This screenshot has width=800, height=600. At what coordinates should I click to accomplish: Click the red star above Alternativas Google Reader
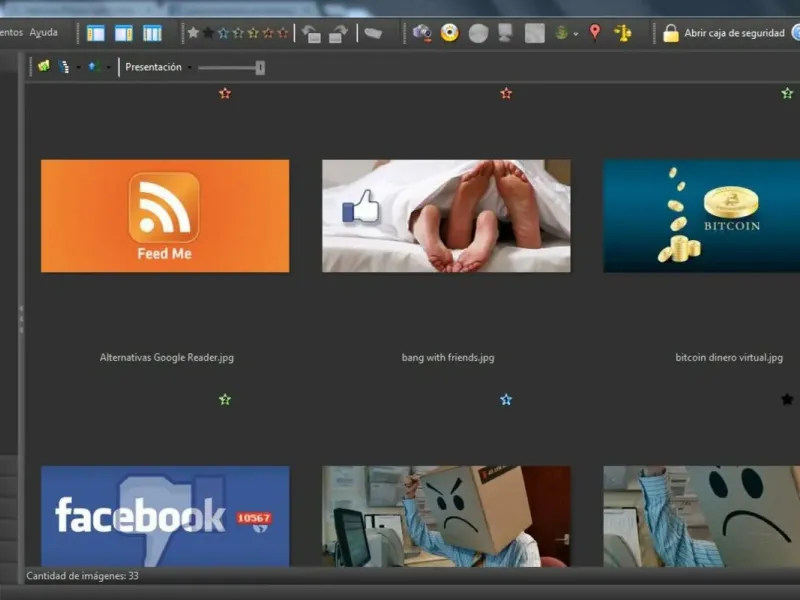(x=225, y=93)
